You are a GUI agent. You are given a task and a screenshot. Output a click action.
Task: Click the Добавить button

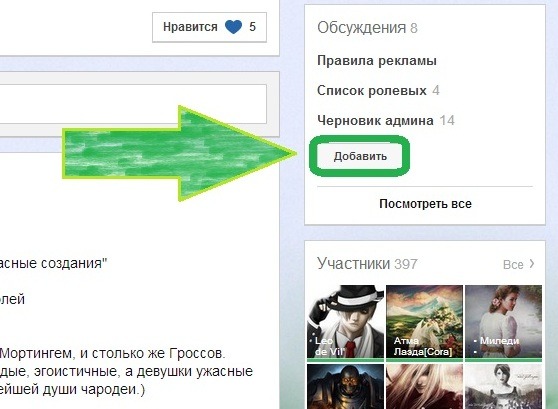click(x=360, y=156)
